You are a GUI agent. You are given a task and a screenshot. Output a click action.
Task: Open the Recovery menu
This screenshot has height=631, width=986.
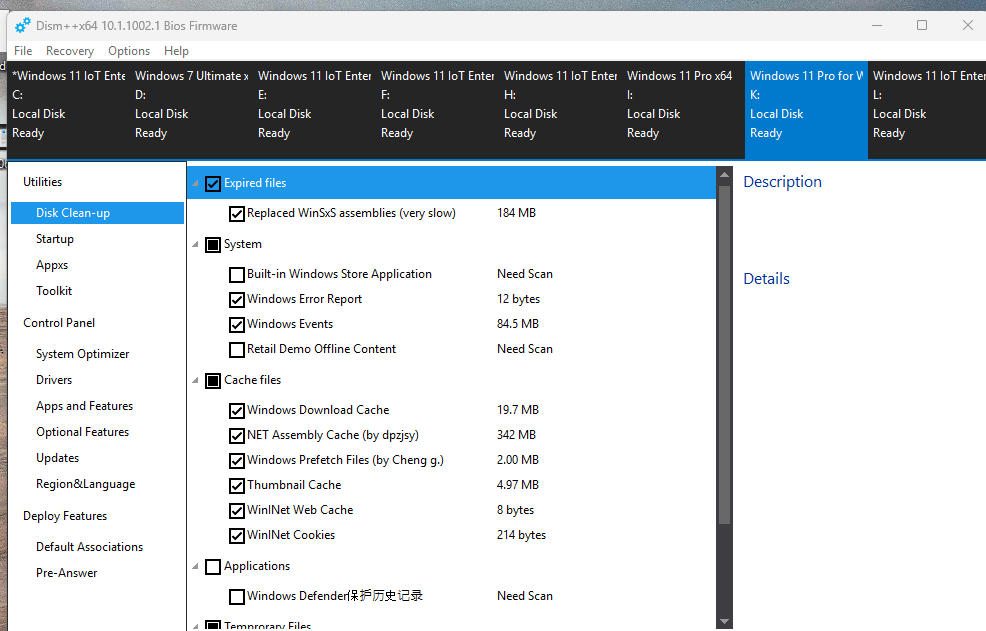click(x=70, y=51)
